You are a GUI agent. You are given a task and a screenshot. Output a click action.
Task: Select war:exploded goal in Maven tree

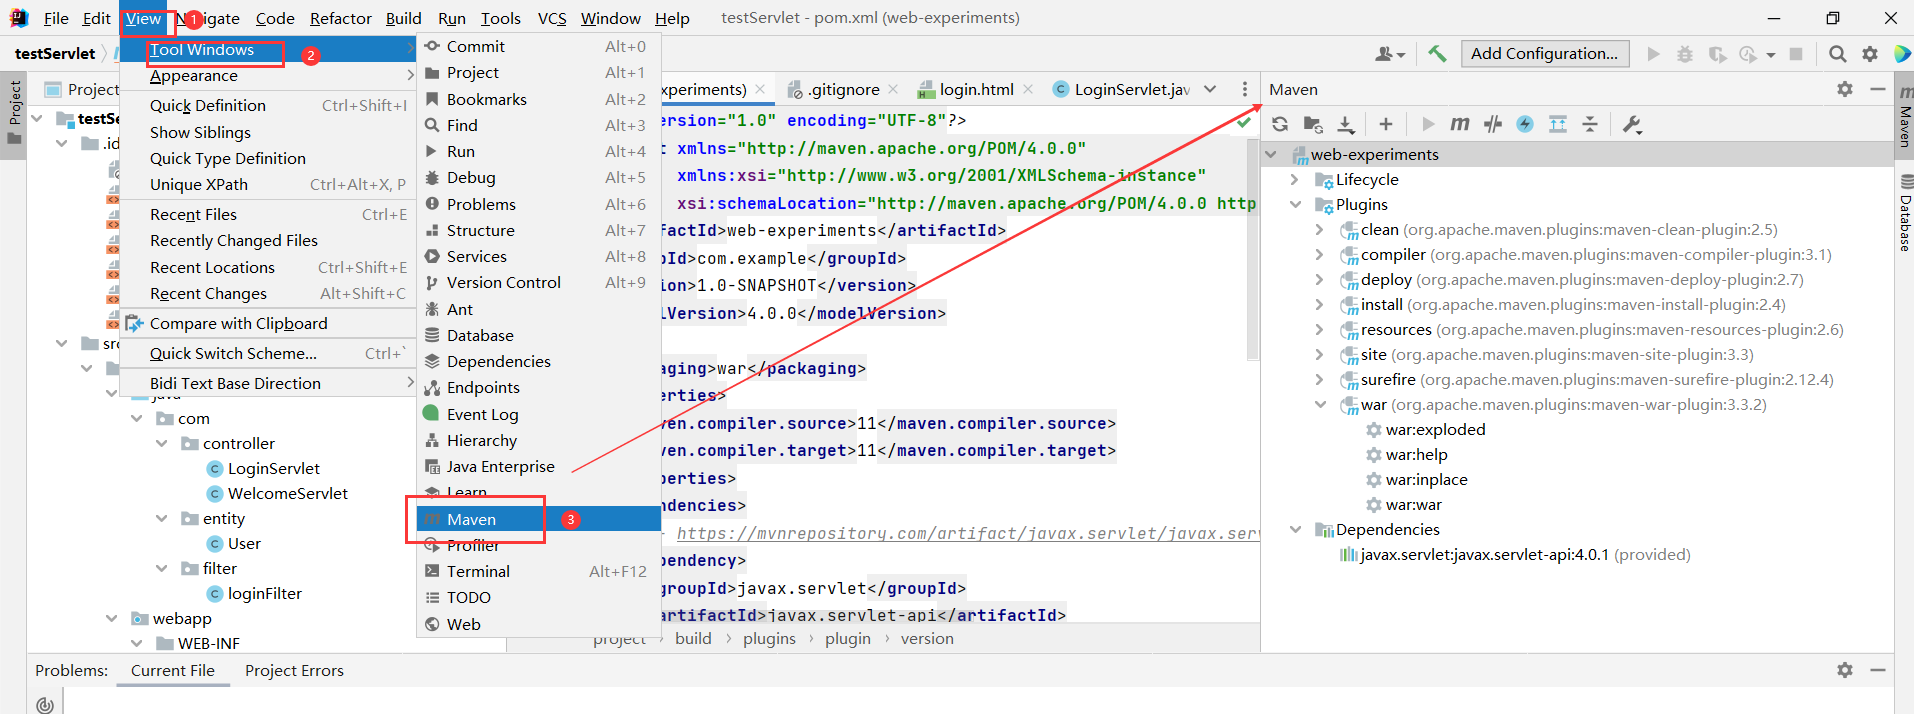click(x=1435, y=429)
